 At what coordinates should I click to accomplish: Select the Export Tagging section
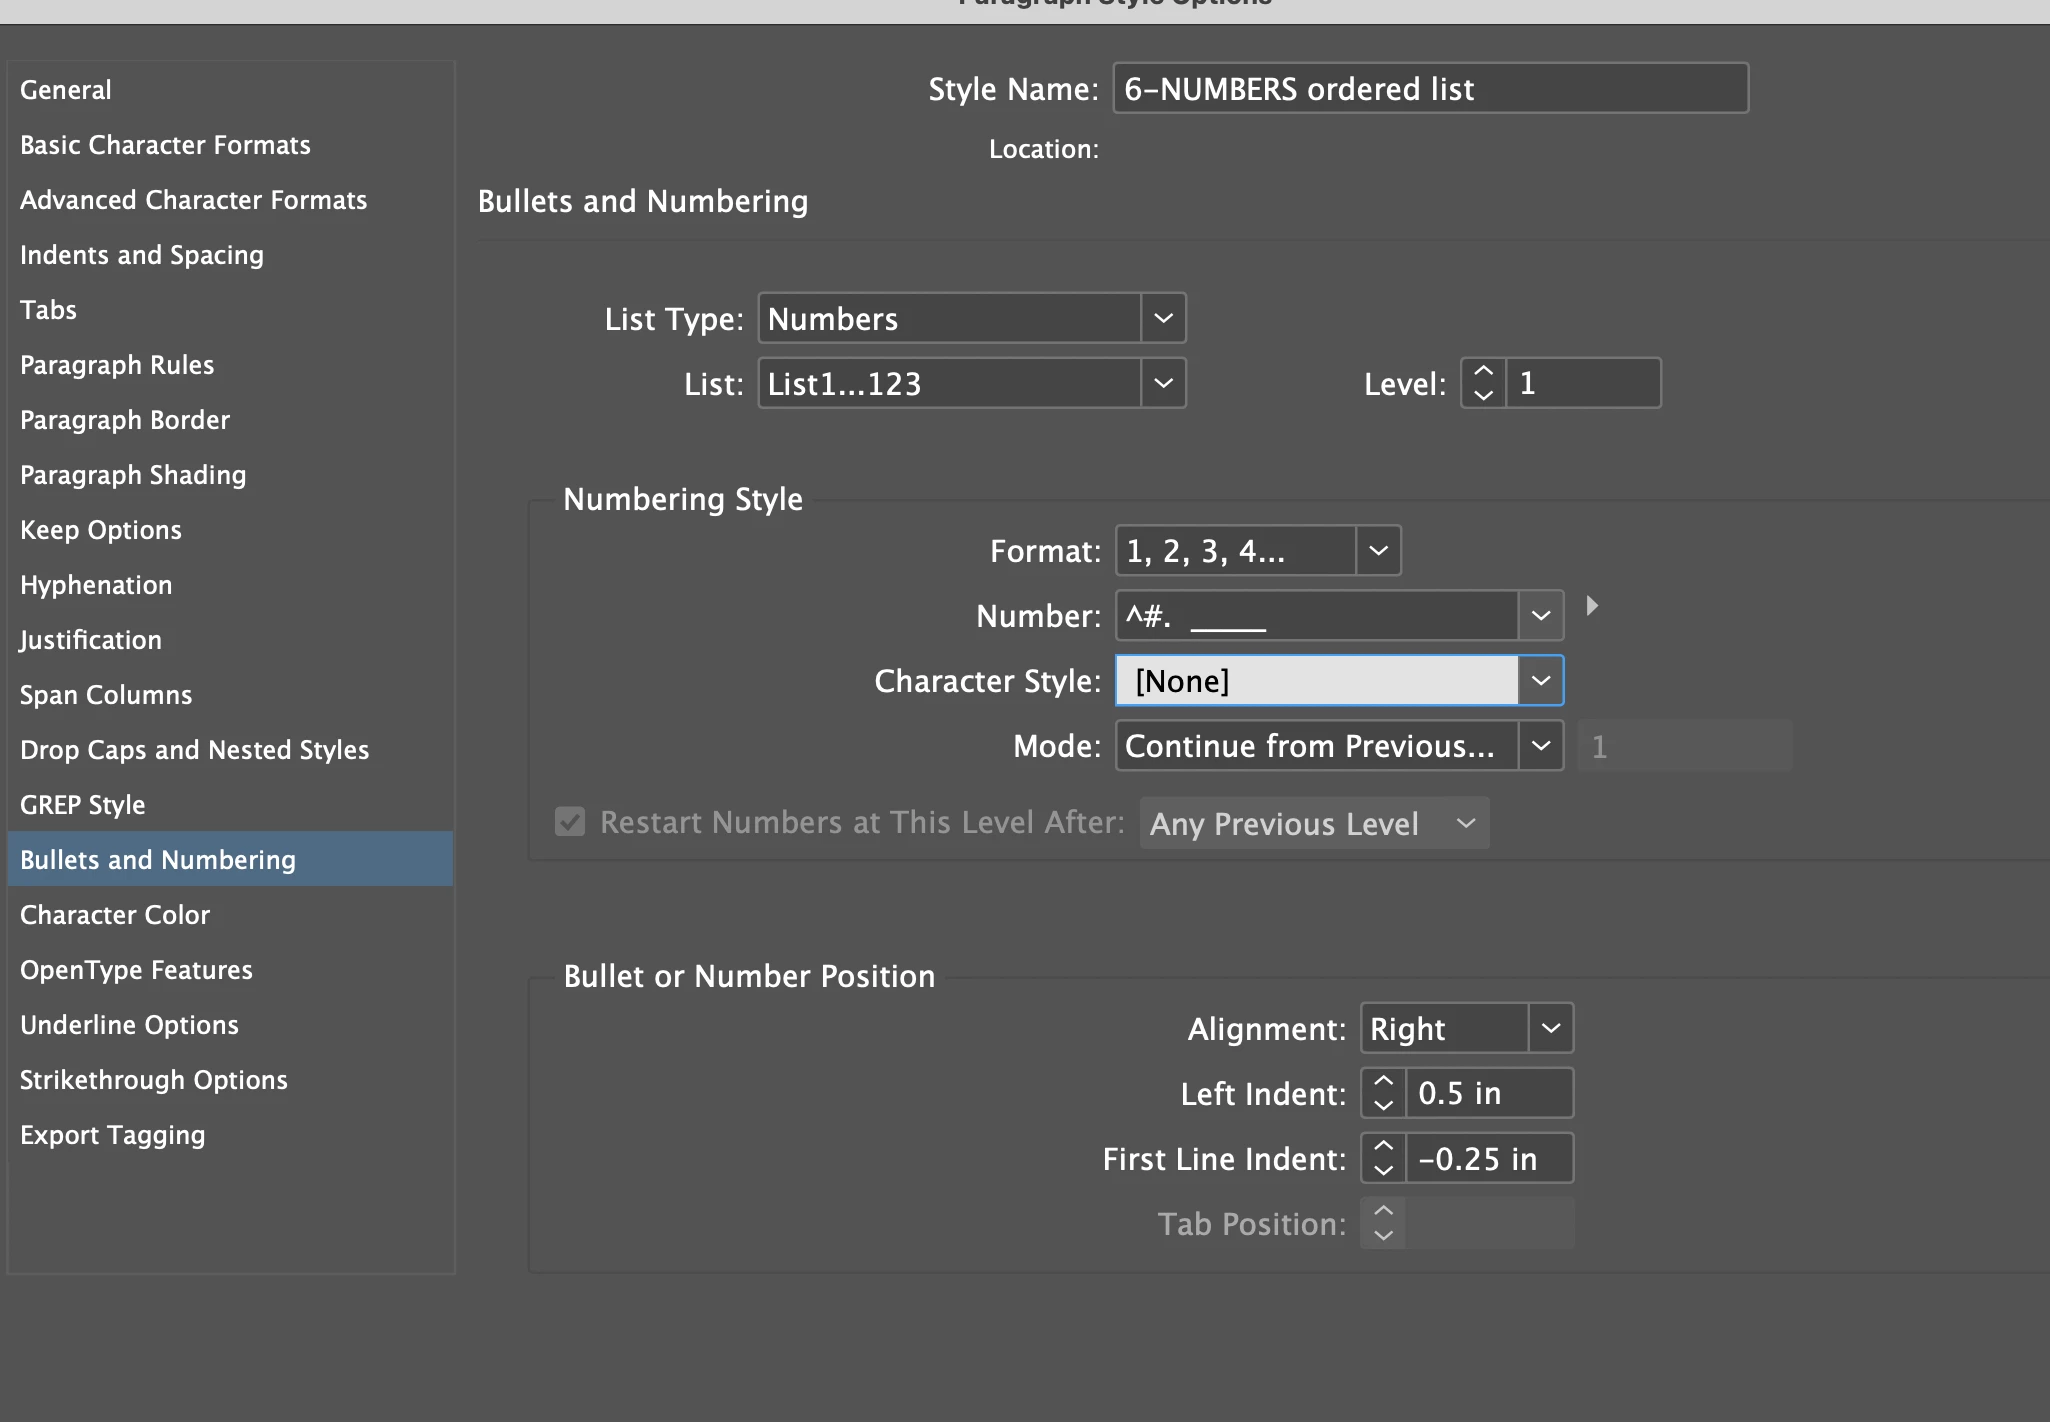(x=113, y=1135)
